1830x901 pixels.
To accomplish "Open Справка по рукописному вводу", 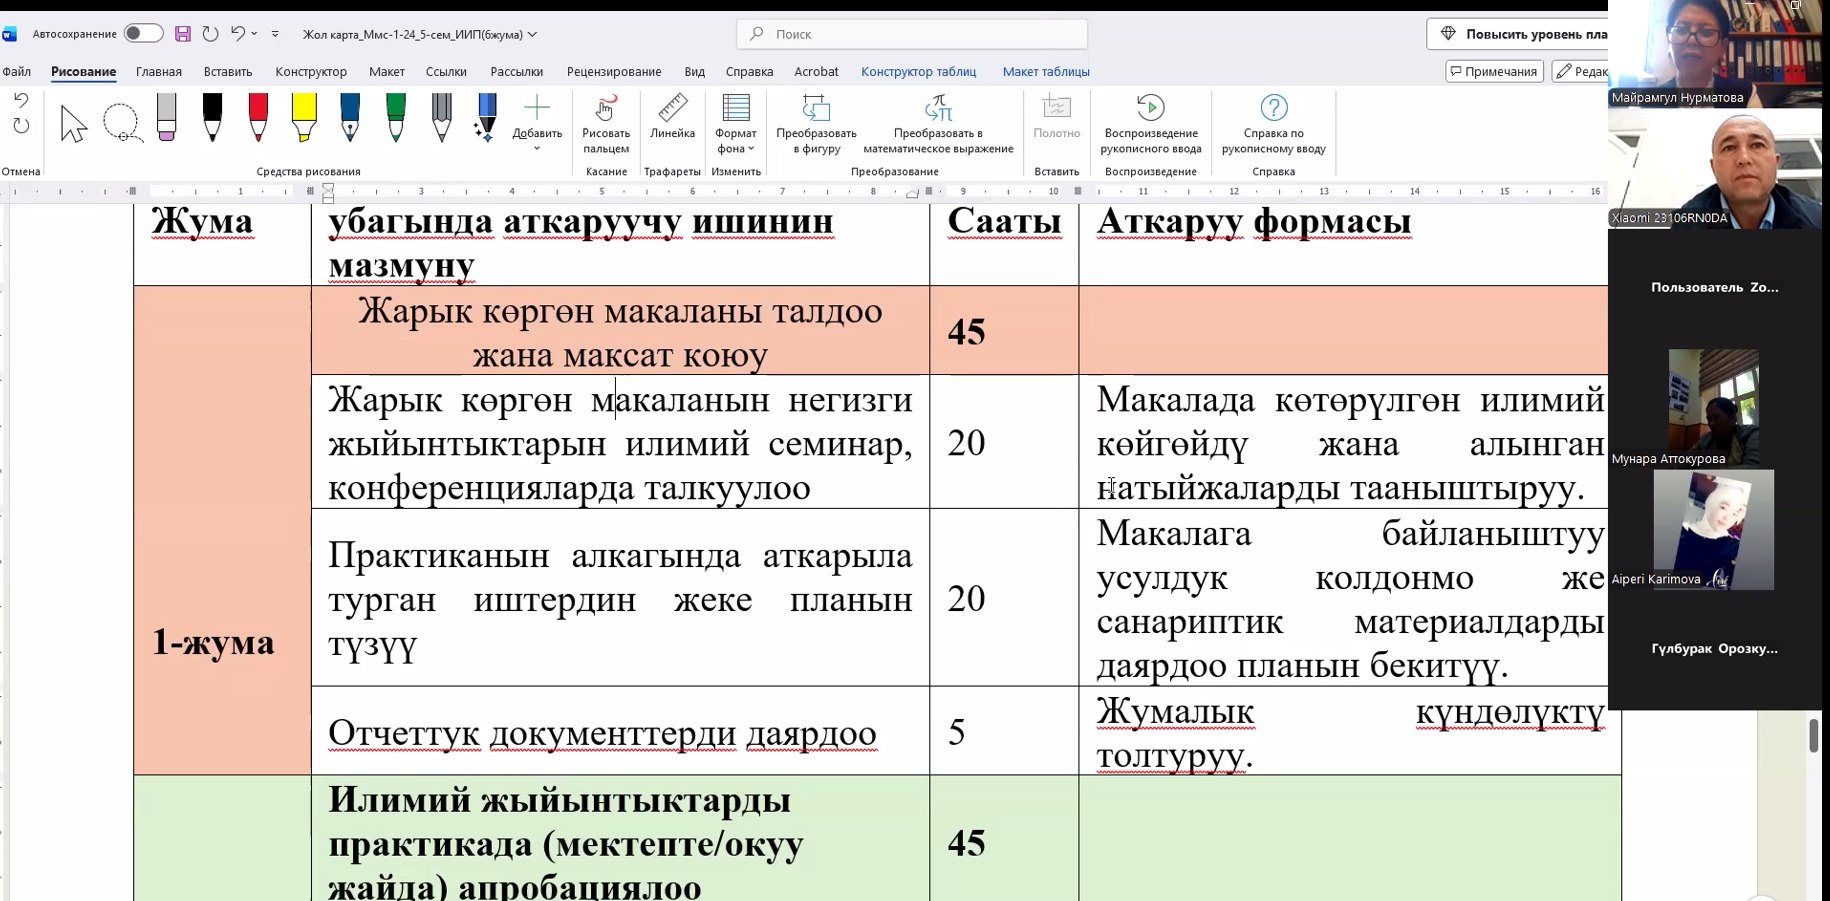I will pos(1273,124).
